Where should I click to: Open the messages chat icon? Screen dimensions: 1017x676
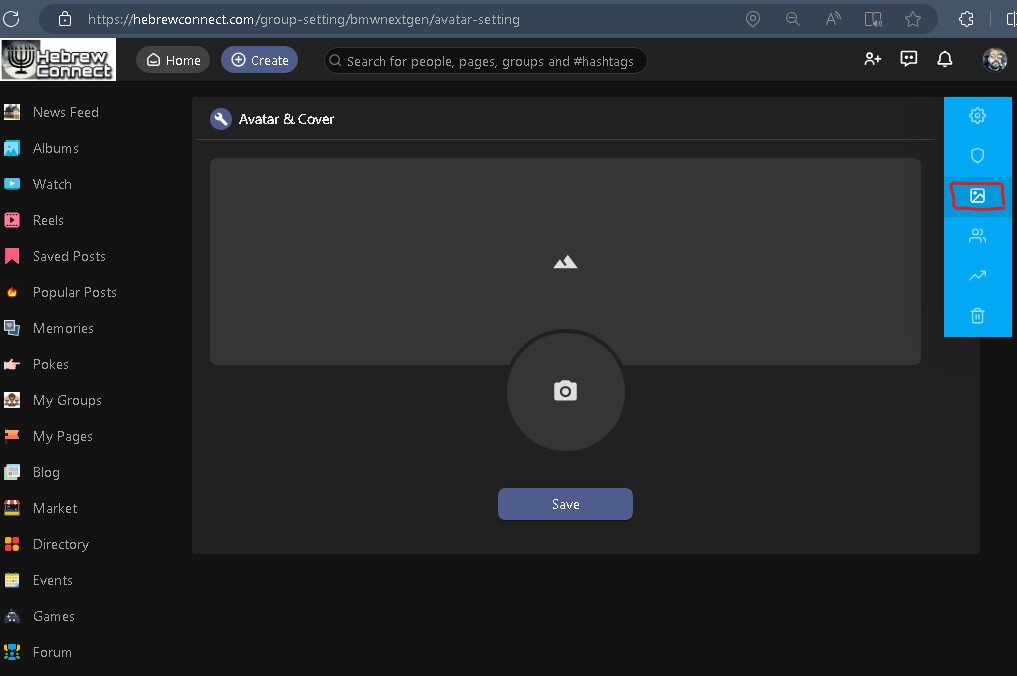pyautogui.click(x=908, y=59)
